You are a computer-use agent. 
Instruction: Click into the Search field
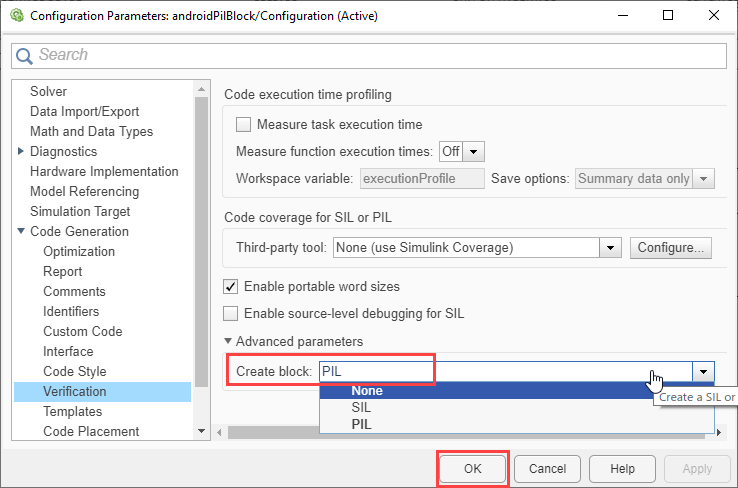[370, 55]
